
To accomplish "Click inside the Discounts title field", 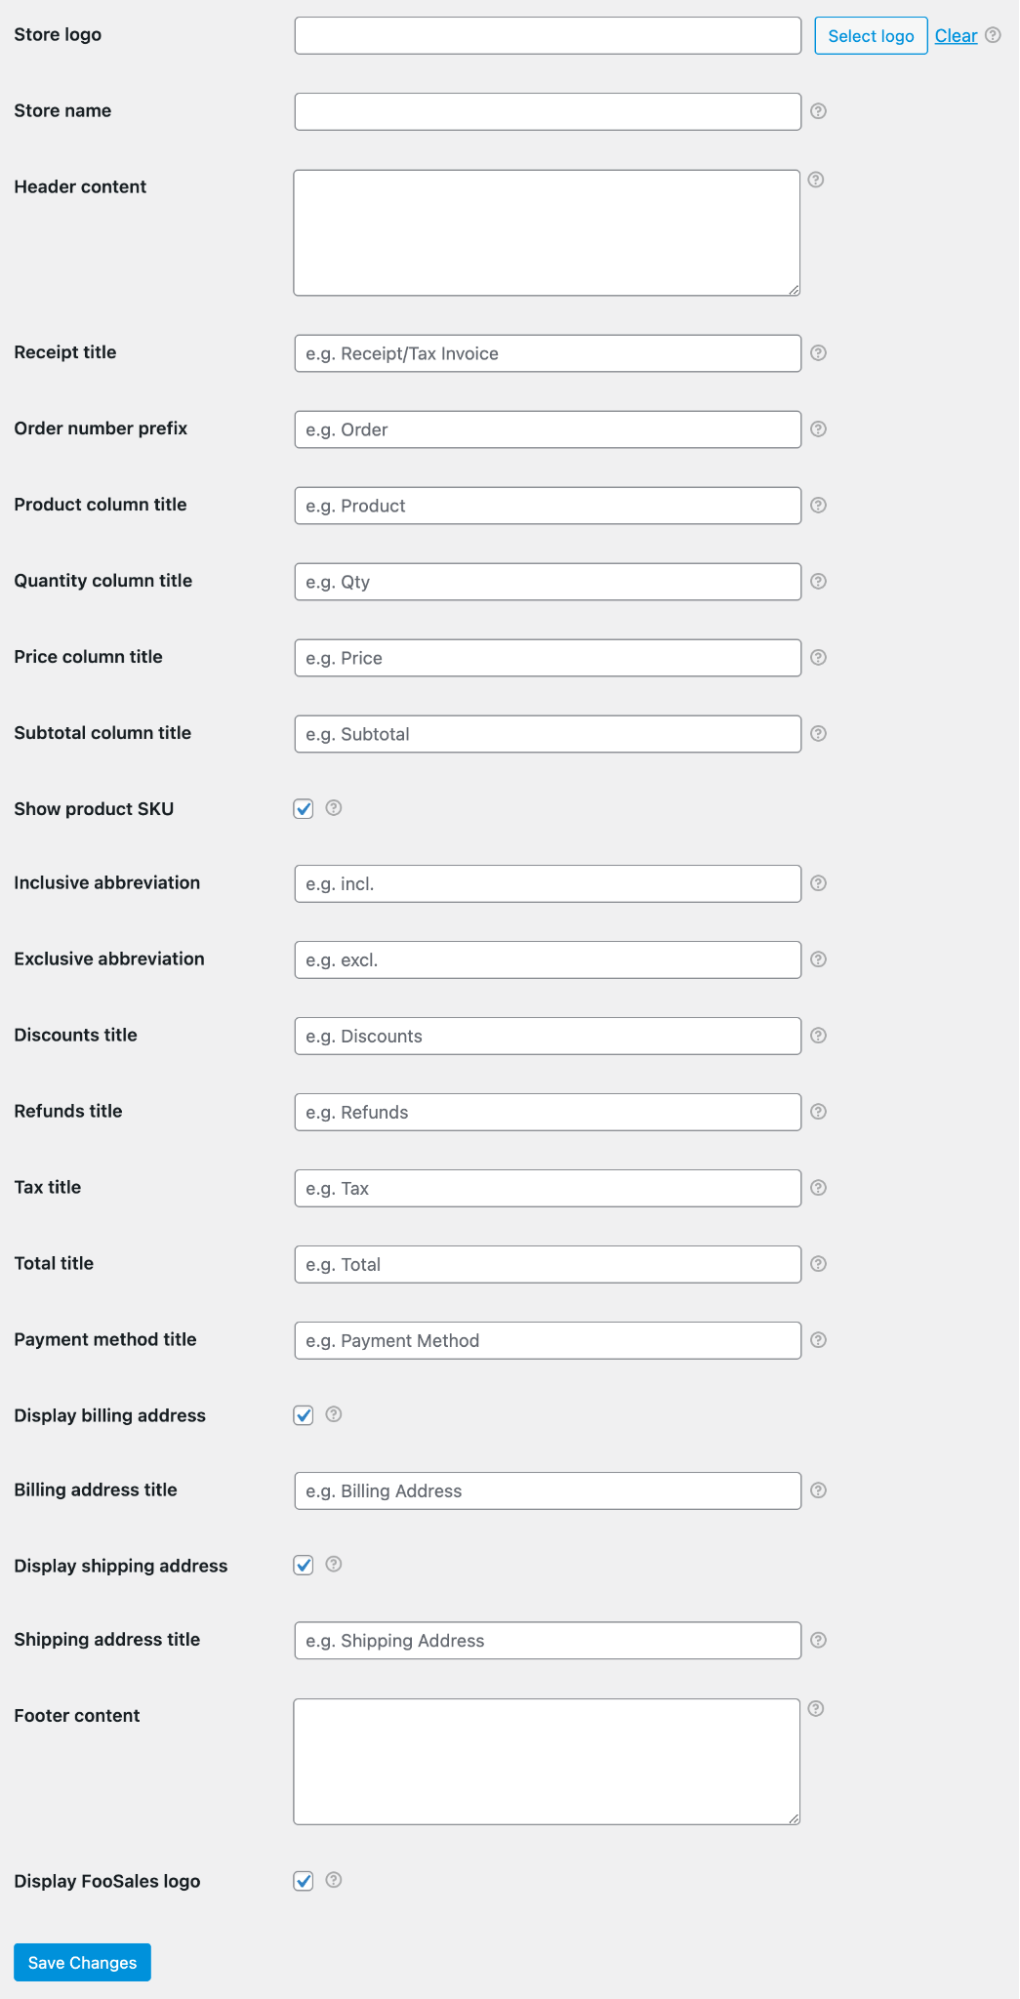I will 546,1035.
